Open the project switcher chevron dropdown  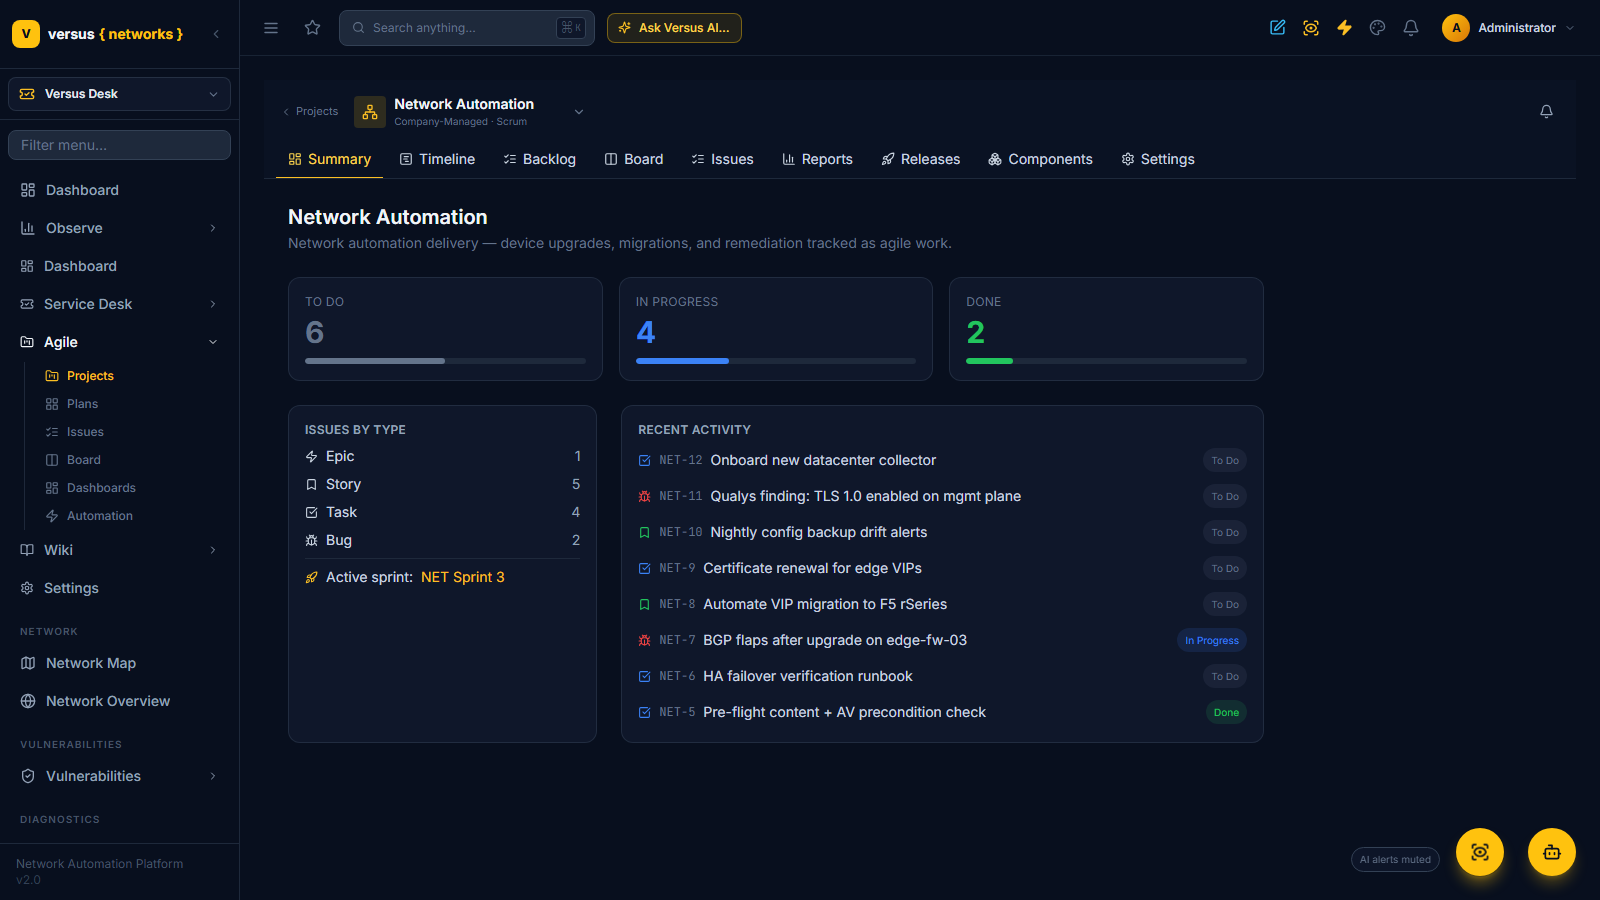pos(579,112)
